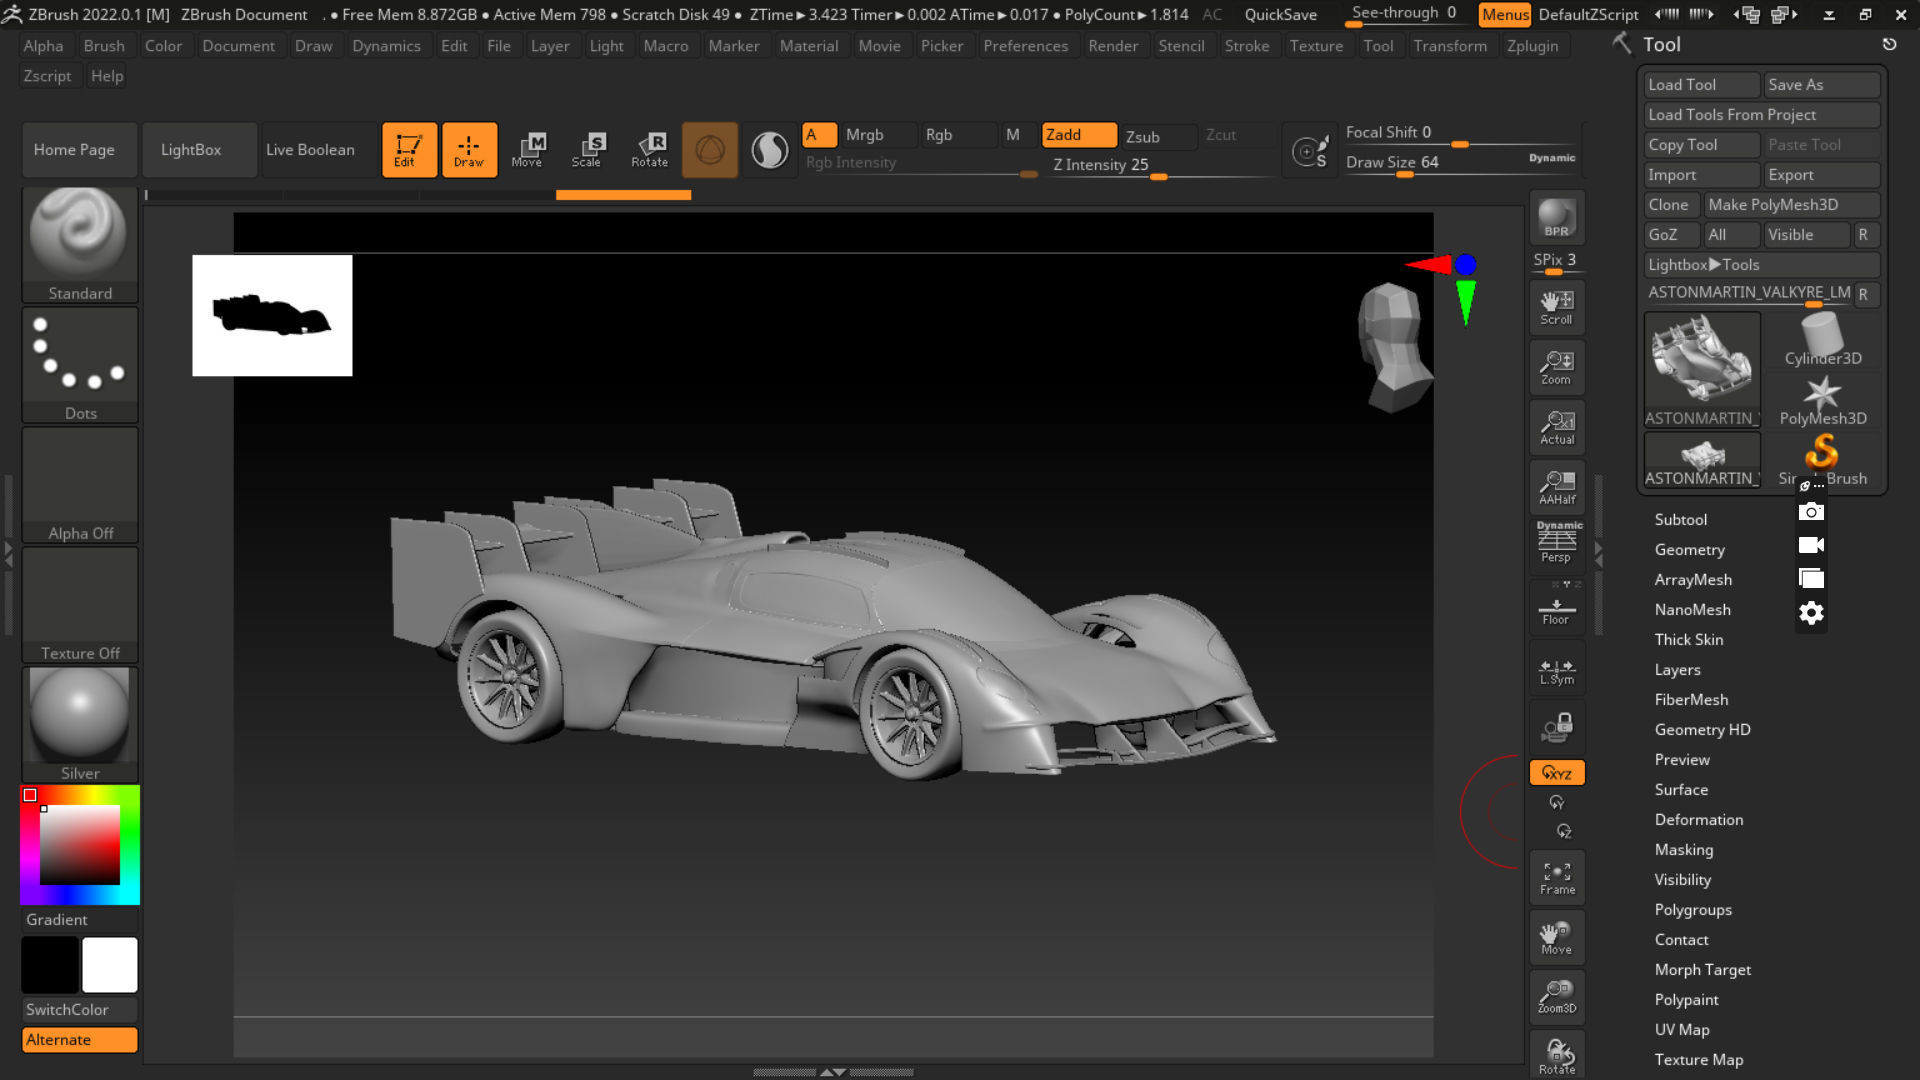1920x1080 pixels.
Task: Open LightBox browser
Action: (199, 150)
